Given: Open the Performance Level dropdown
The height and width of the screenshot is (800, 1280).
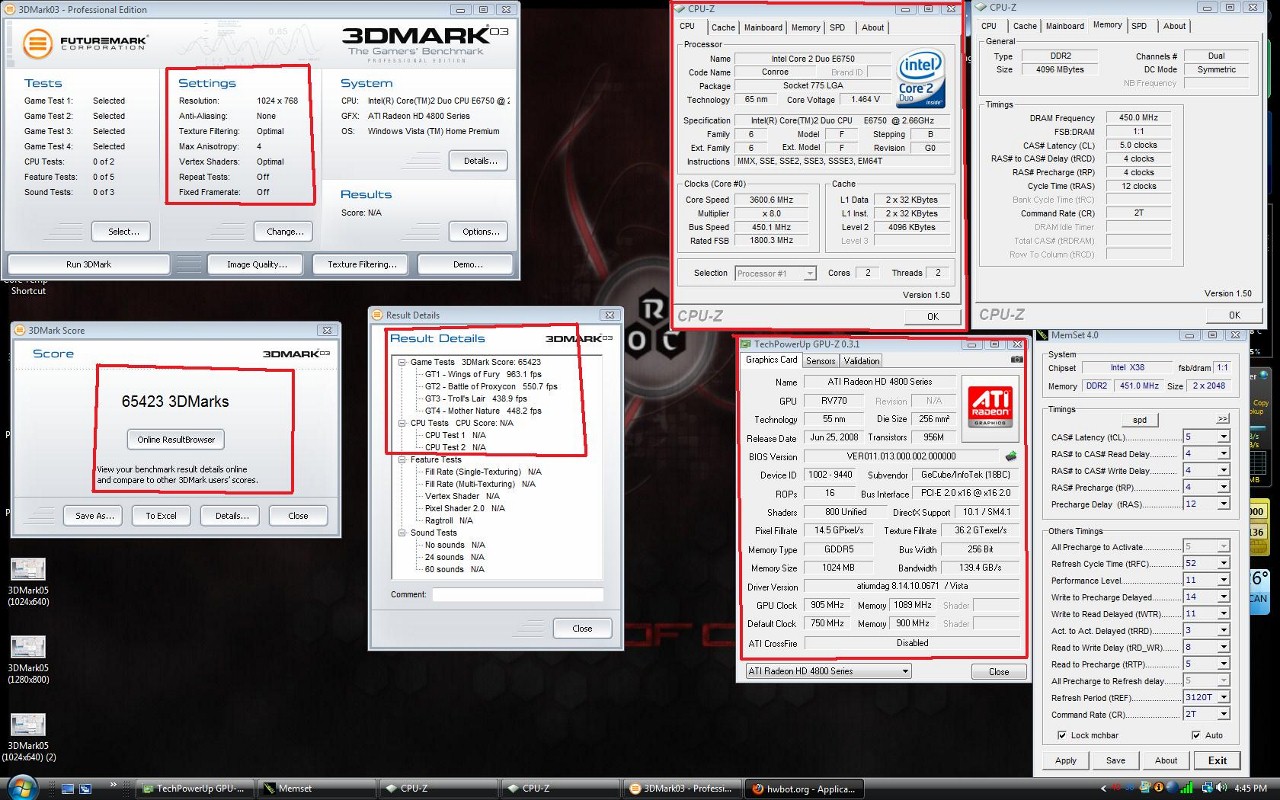Looking at the screenshot, I should click(1222, 580).
